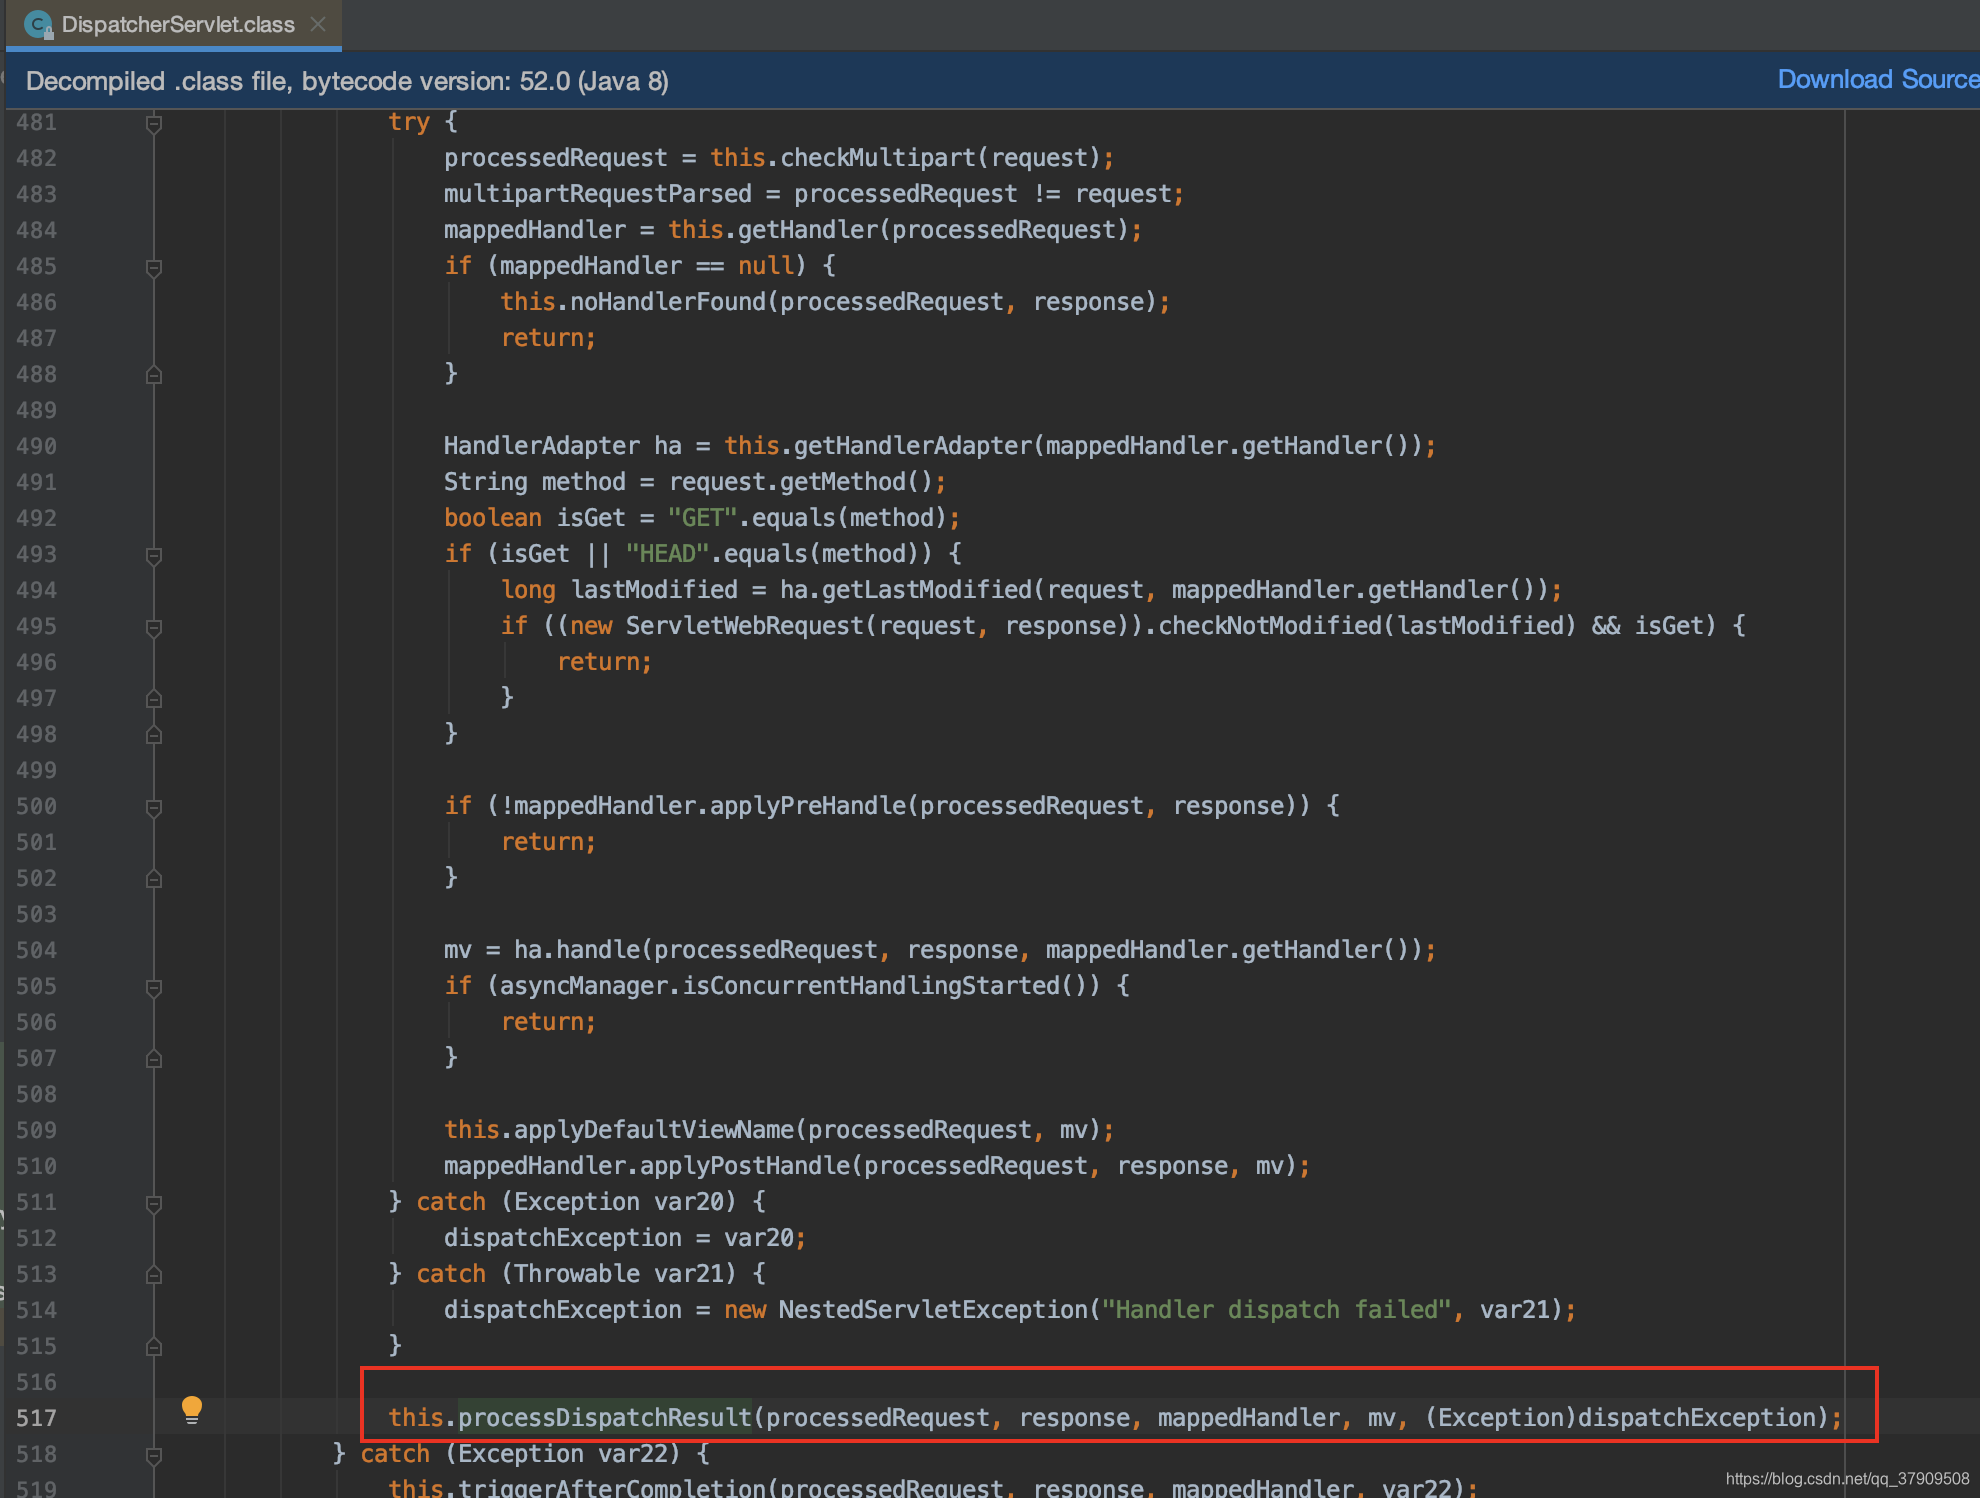
Task: Click the "HEAD" string literal
Action: [x=667, y=554]
